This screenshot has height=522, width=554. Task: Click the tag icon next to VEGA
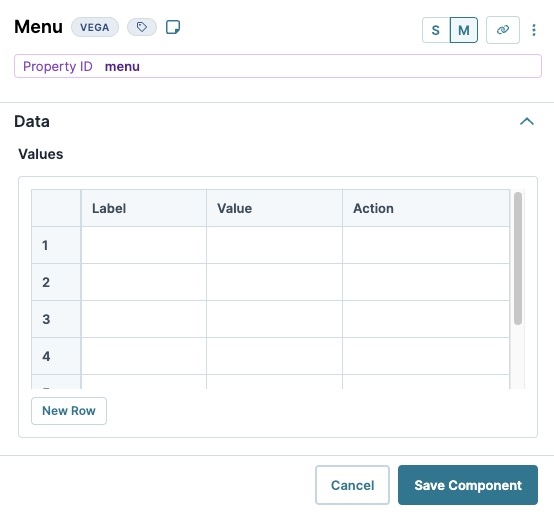pos(142,27)
